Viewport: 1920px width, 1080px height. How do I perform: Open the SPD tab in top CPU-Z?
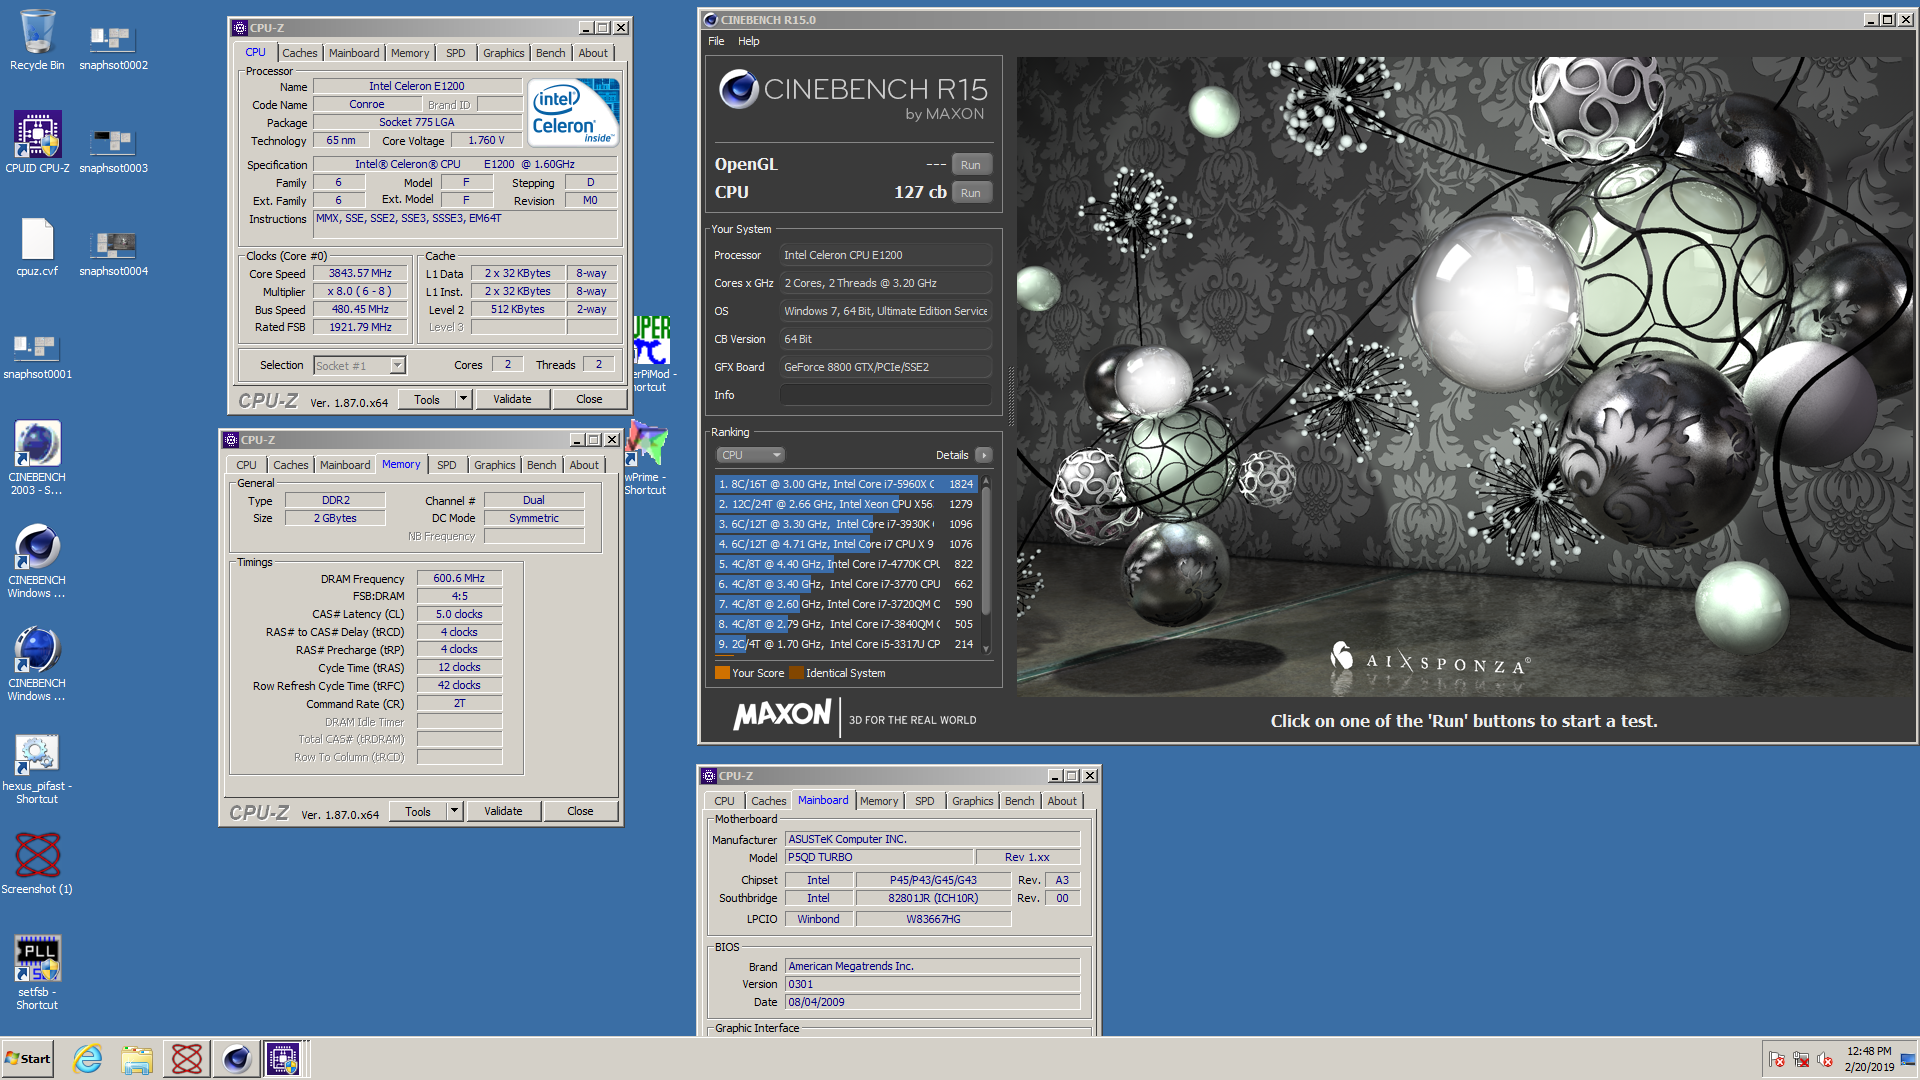pos(455,53)
